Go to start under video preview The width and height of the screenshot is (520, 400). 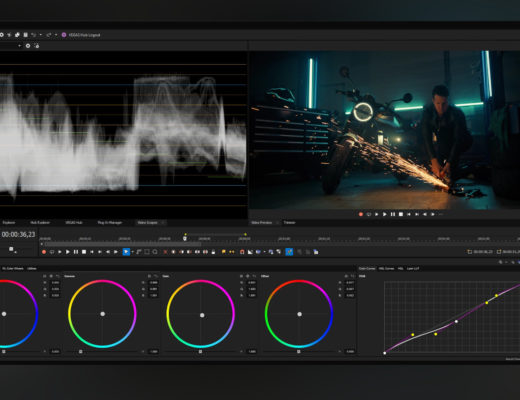click(409, 214)
